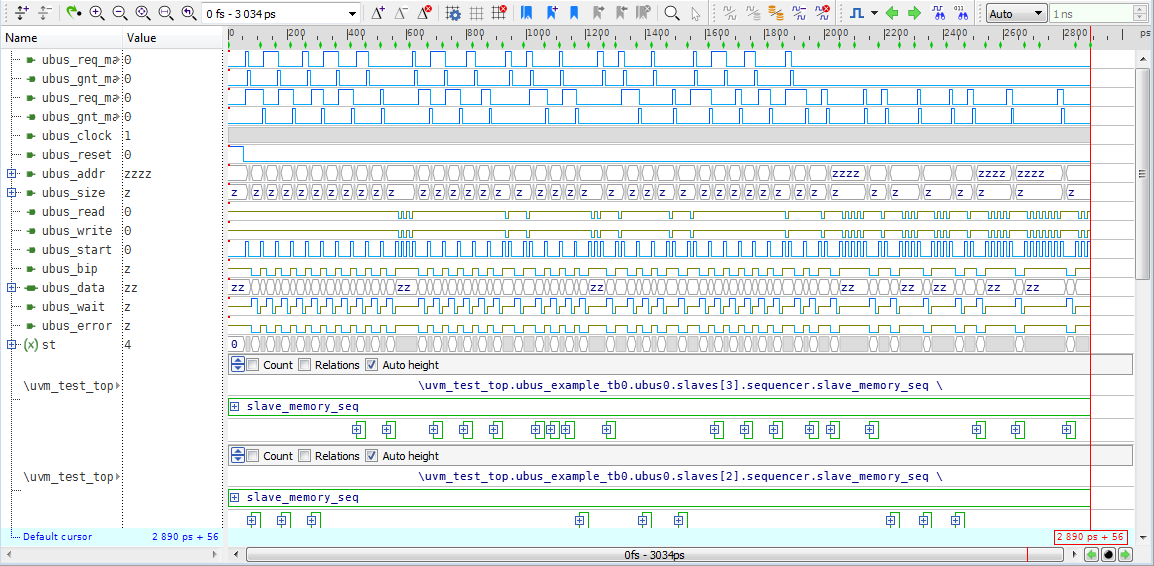Toggle Relations checkbox for slaves[2] stream
Image resolution: width=1154 pixels, height=566 pixels.
tap(305, 456)
